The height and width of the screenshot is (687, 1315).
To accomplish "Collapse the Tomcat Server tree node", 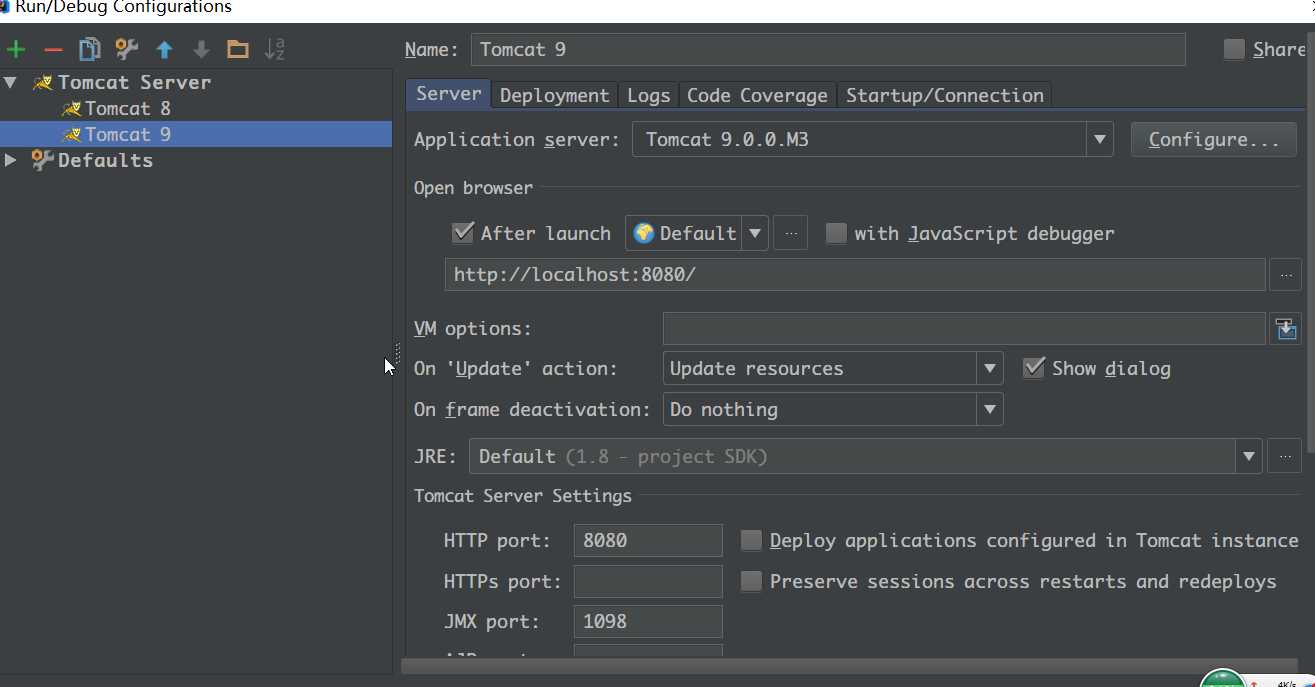I will point(10,82).
